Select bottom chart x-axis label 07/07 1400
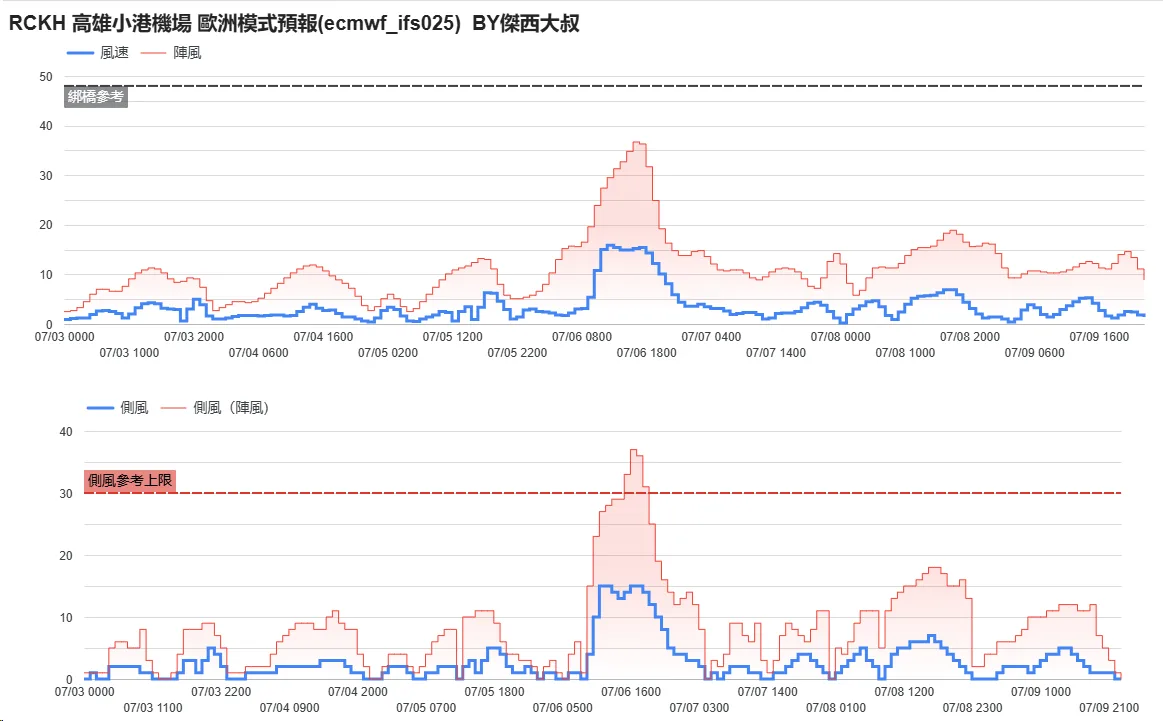The height and width of the screenshot is (721, 1163). (767, 691)
